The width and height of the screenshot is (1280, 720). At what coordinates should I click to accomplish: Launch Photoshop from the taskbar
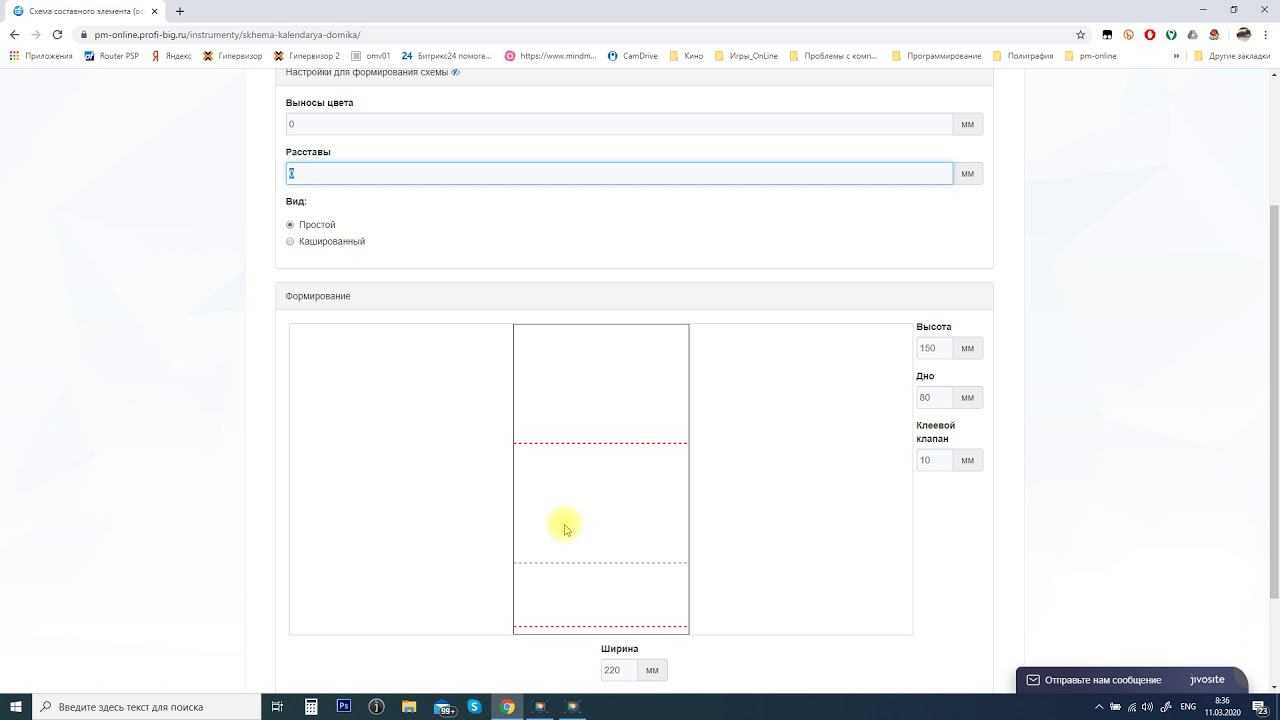coord(343,706)
